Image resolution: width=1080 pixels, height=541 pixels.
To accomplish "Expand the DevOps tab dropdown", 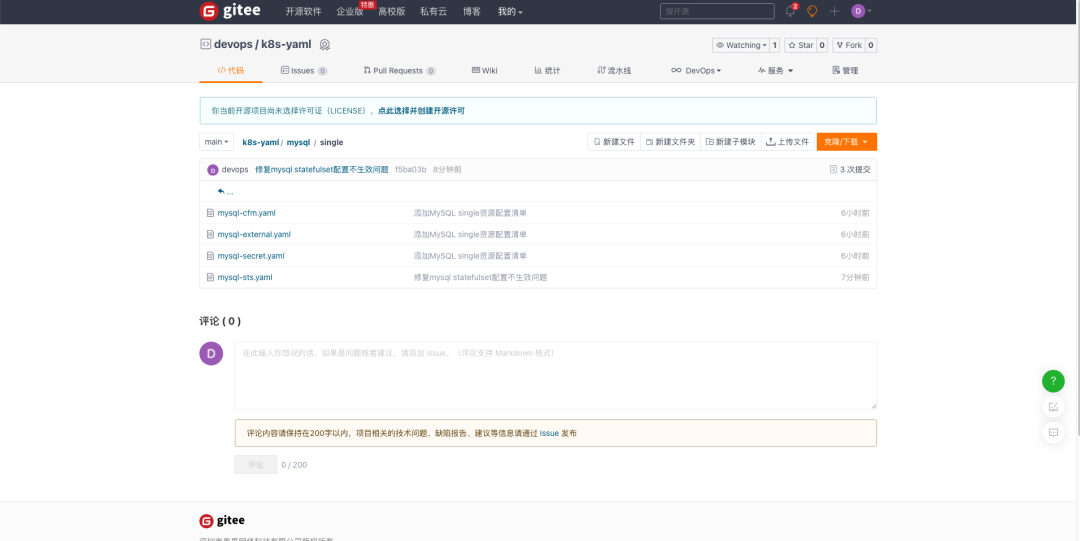I will 696,70.
